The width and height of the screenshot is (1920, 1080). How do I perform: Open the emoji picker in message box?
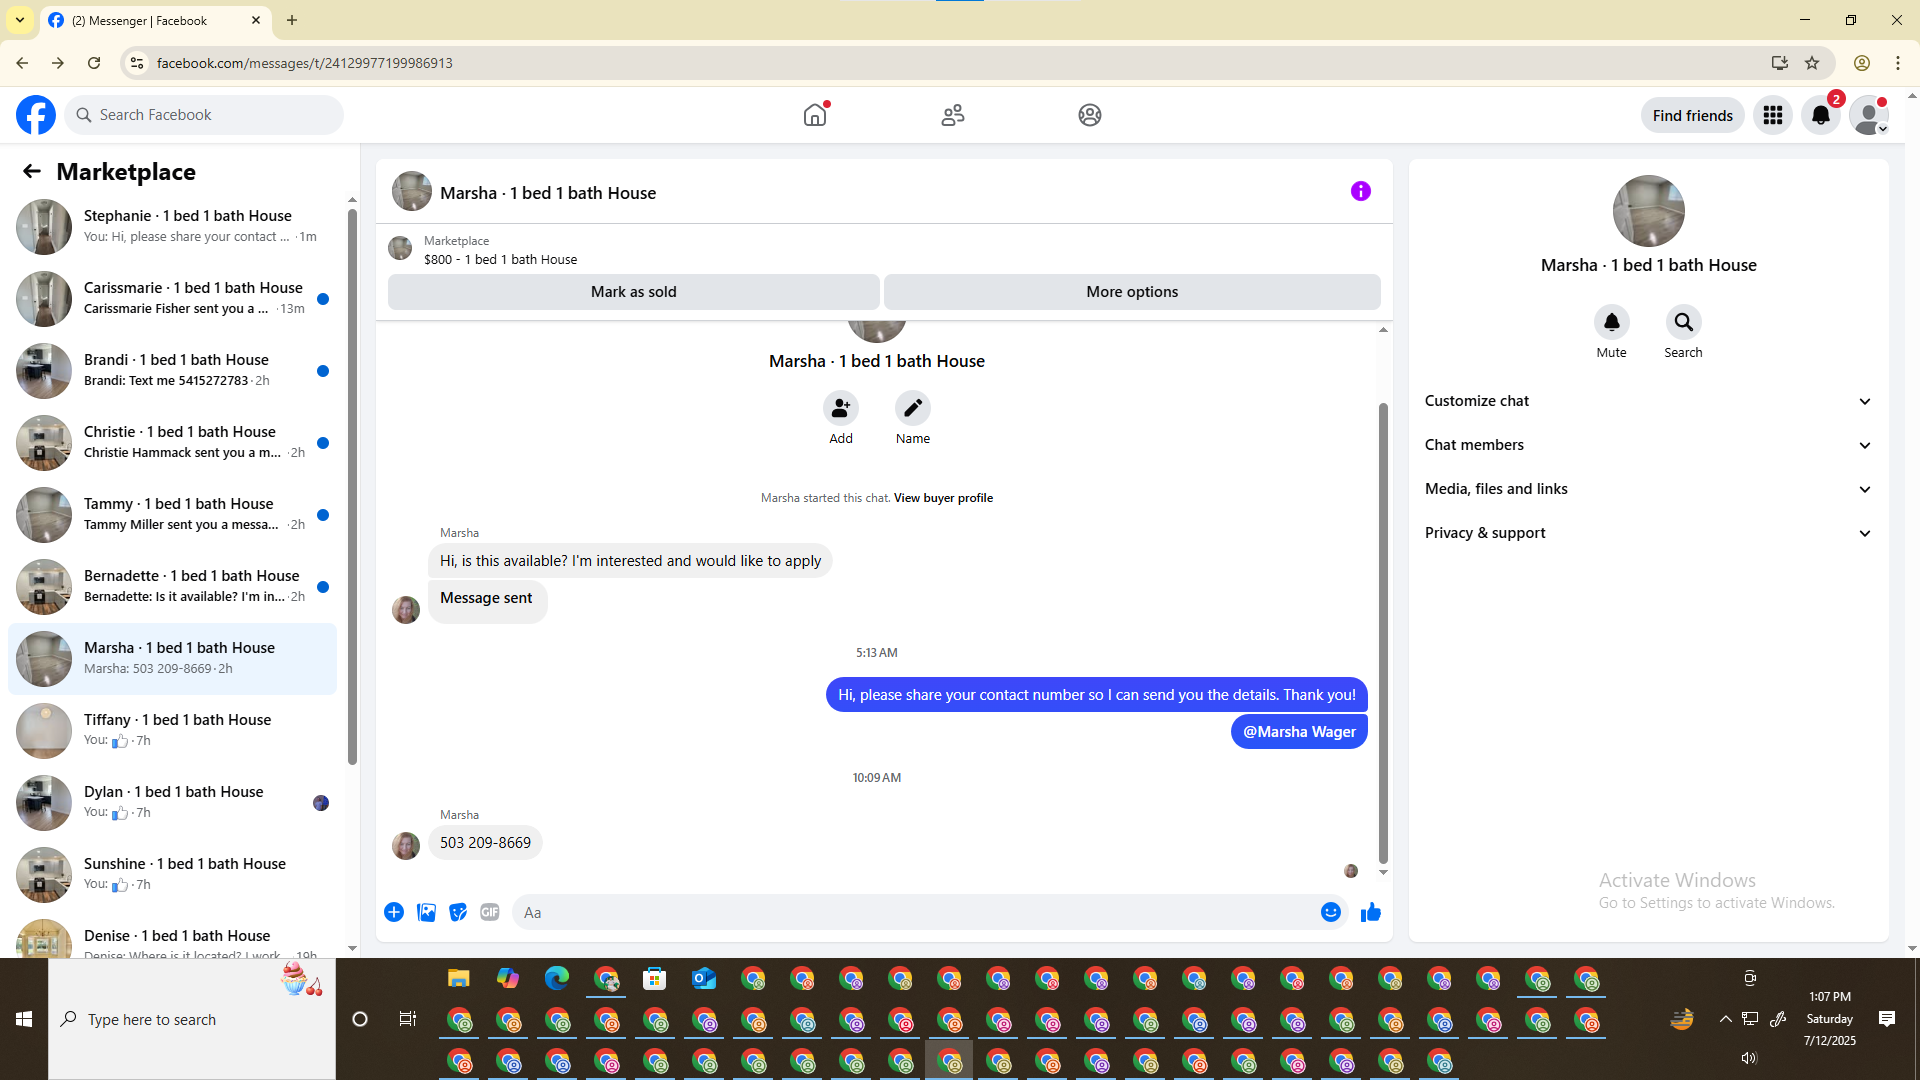[1330, 912]
